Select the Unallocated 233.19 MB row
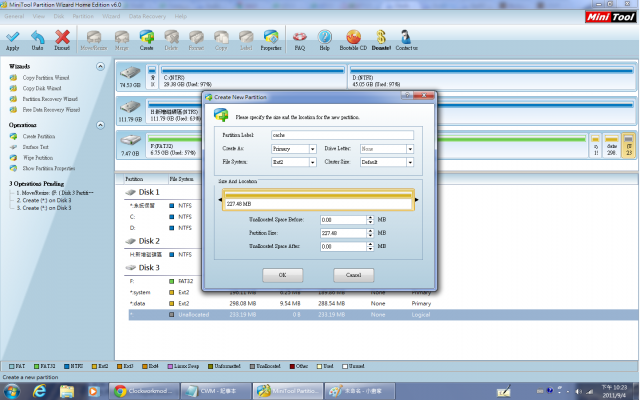 pyautogui.click(x=384, y=315)
